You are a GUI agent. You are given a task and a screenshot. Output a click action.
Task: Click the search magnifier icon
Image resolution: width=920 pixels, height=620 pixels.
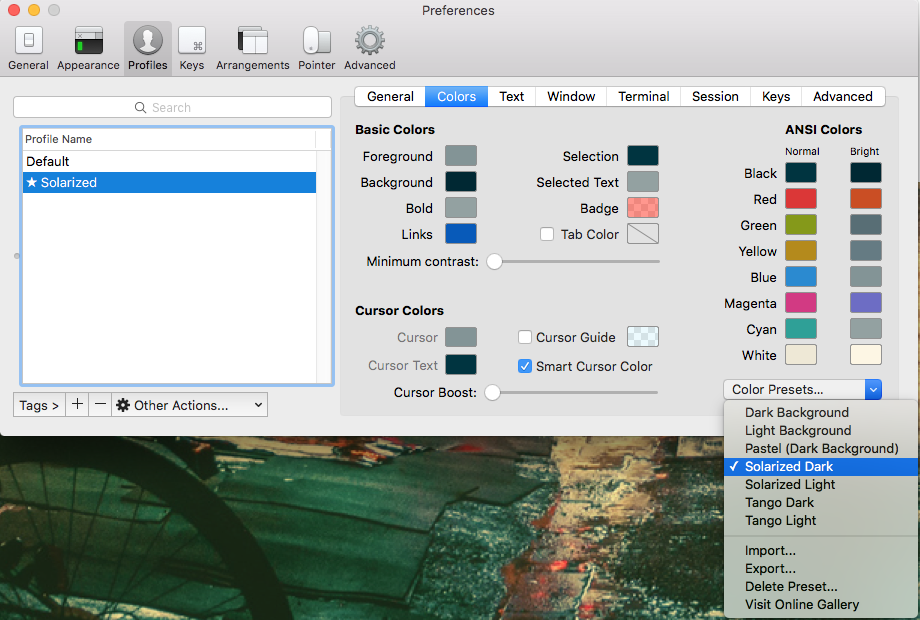(x=140, y=107)
